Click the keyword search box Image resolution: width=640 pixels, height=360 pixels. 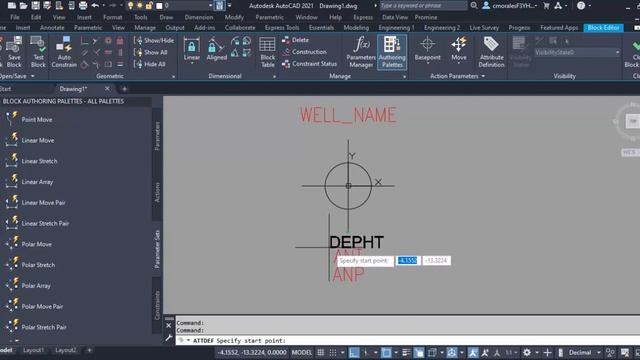pos(423,6)
